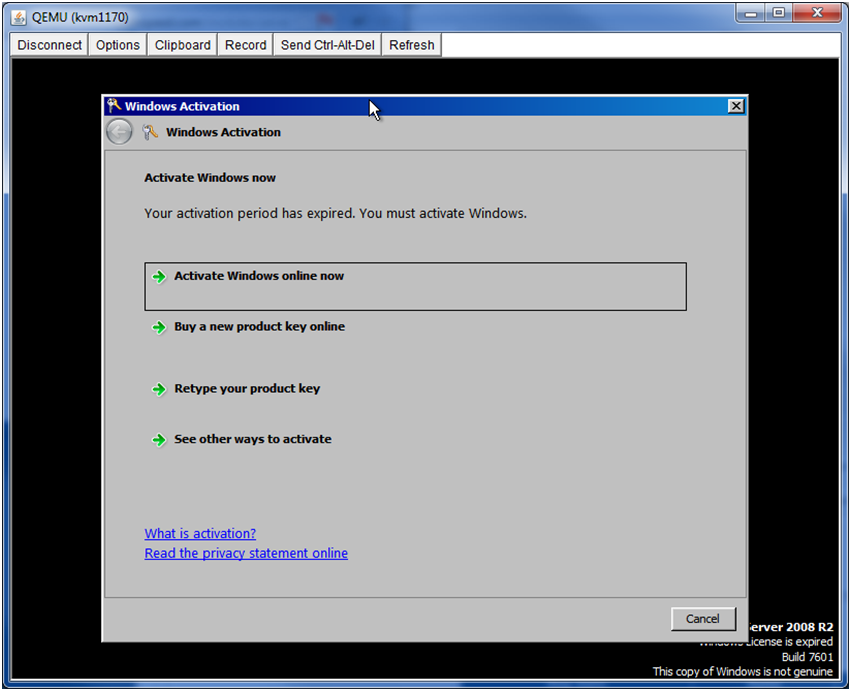Click the Java icon in the QEMU title bar
851x691 pixels.
click(x=19, y=17)
